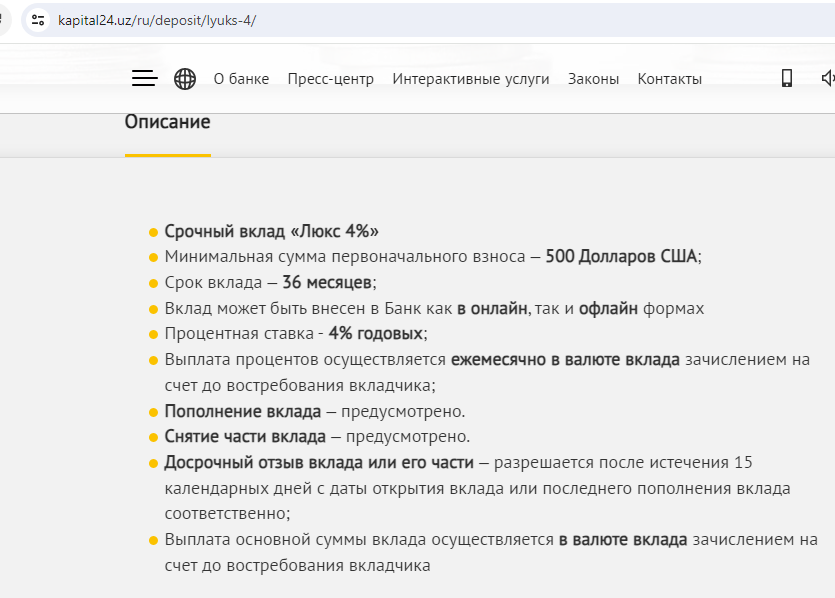Open the О банке menu
This screenshot has height=598, width=835.
241,79
